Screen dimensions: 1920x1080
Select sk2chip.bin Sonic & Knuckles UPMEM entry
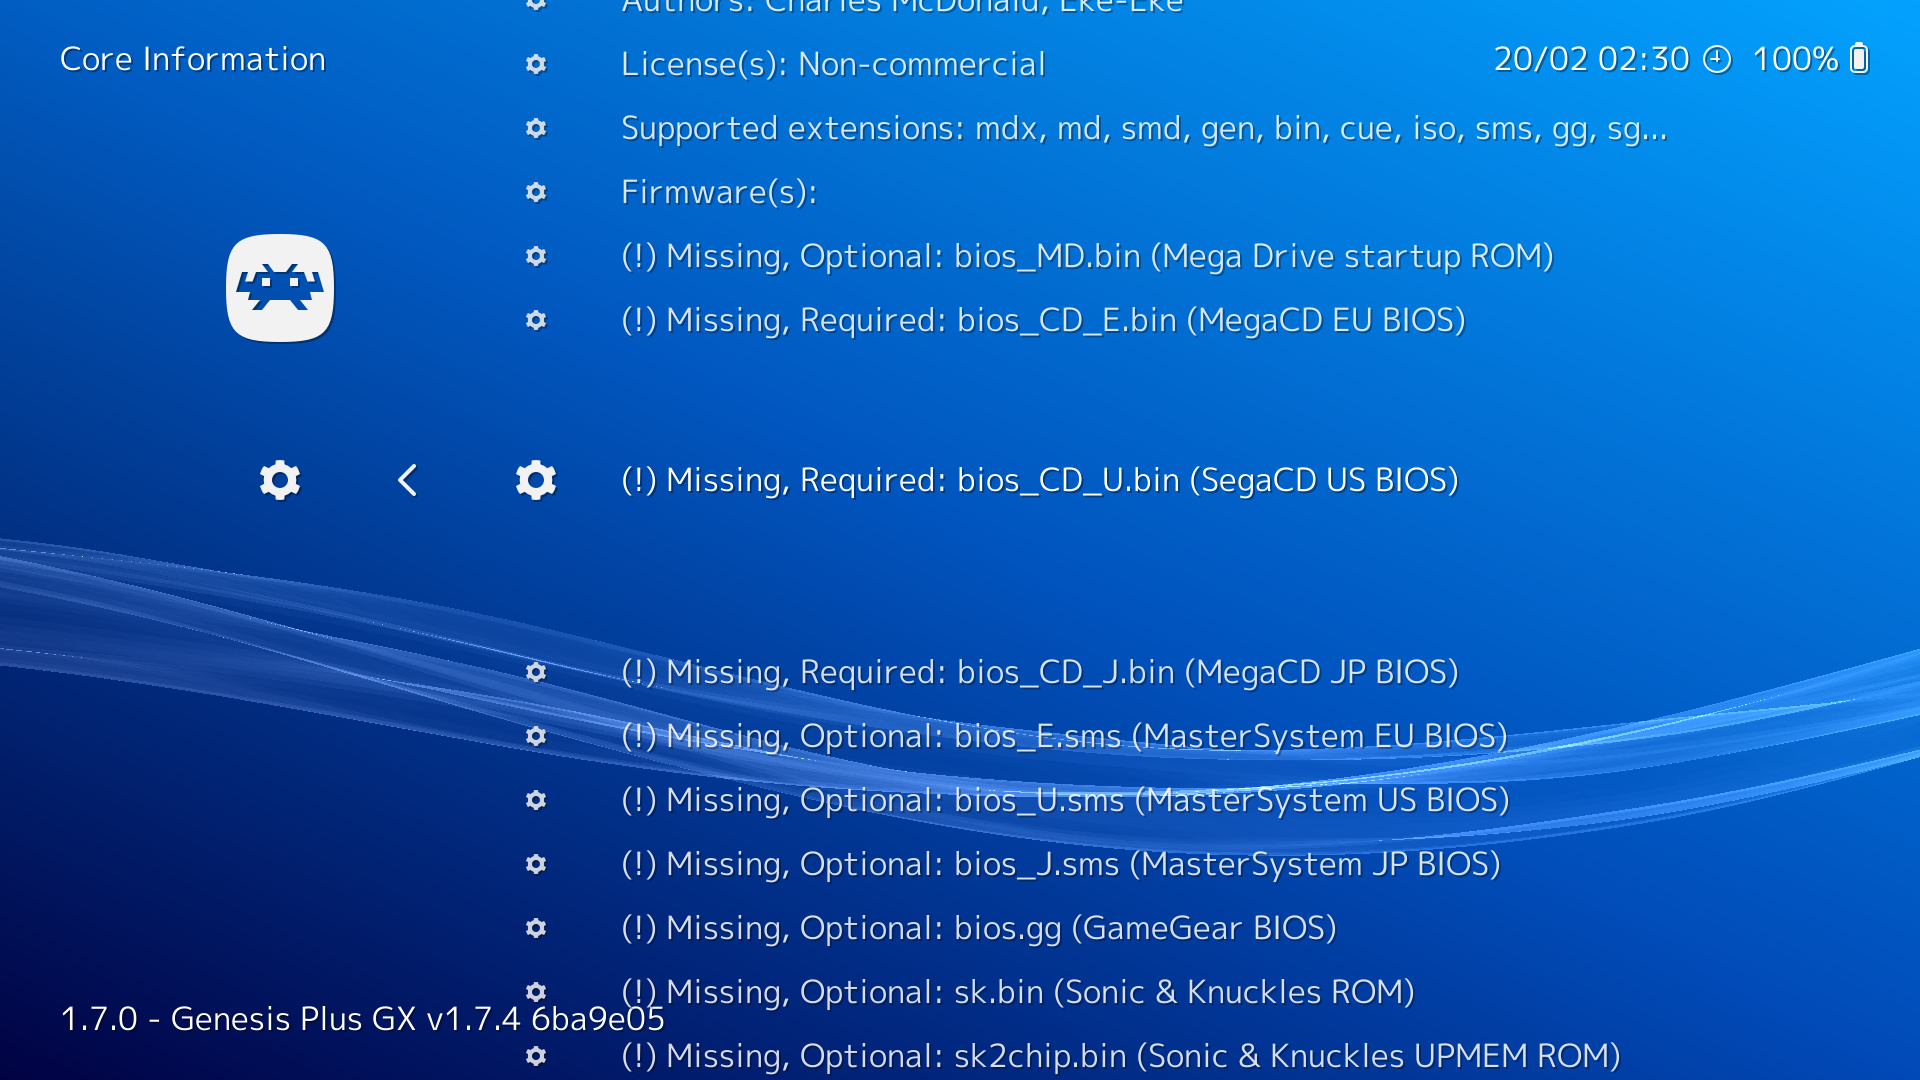pos(1121,1057)
